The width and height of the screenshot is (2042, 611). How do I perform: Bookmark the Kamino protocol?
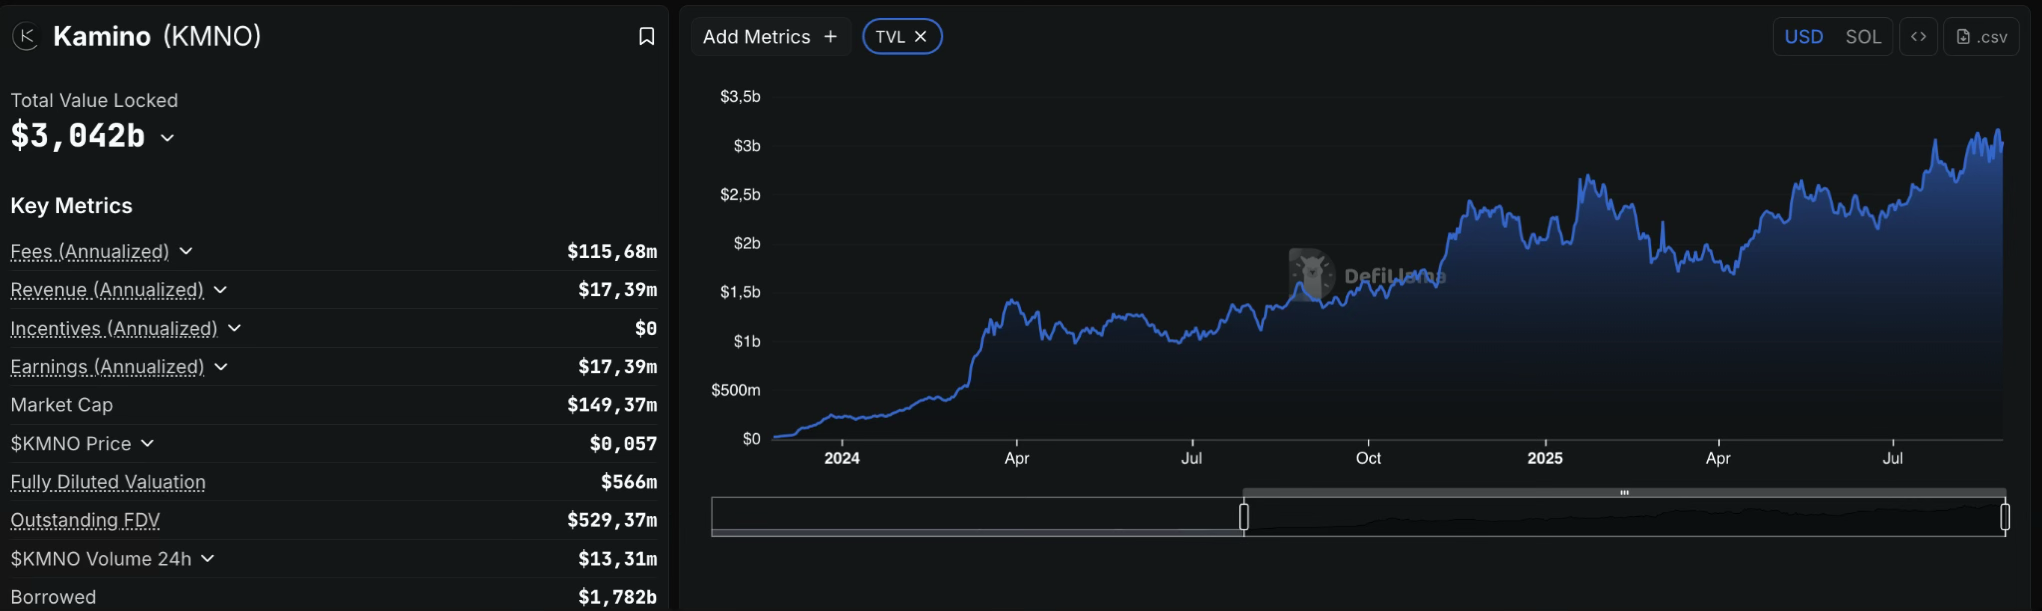[x=646, y=37]
